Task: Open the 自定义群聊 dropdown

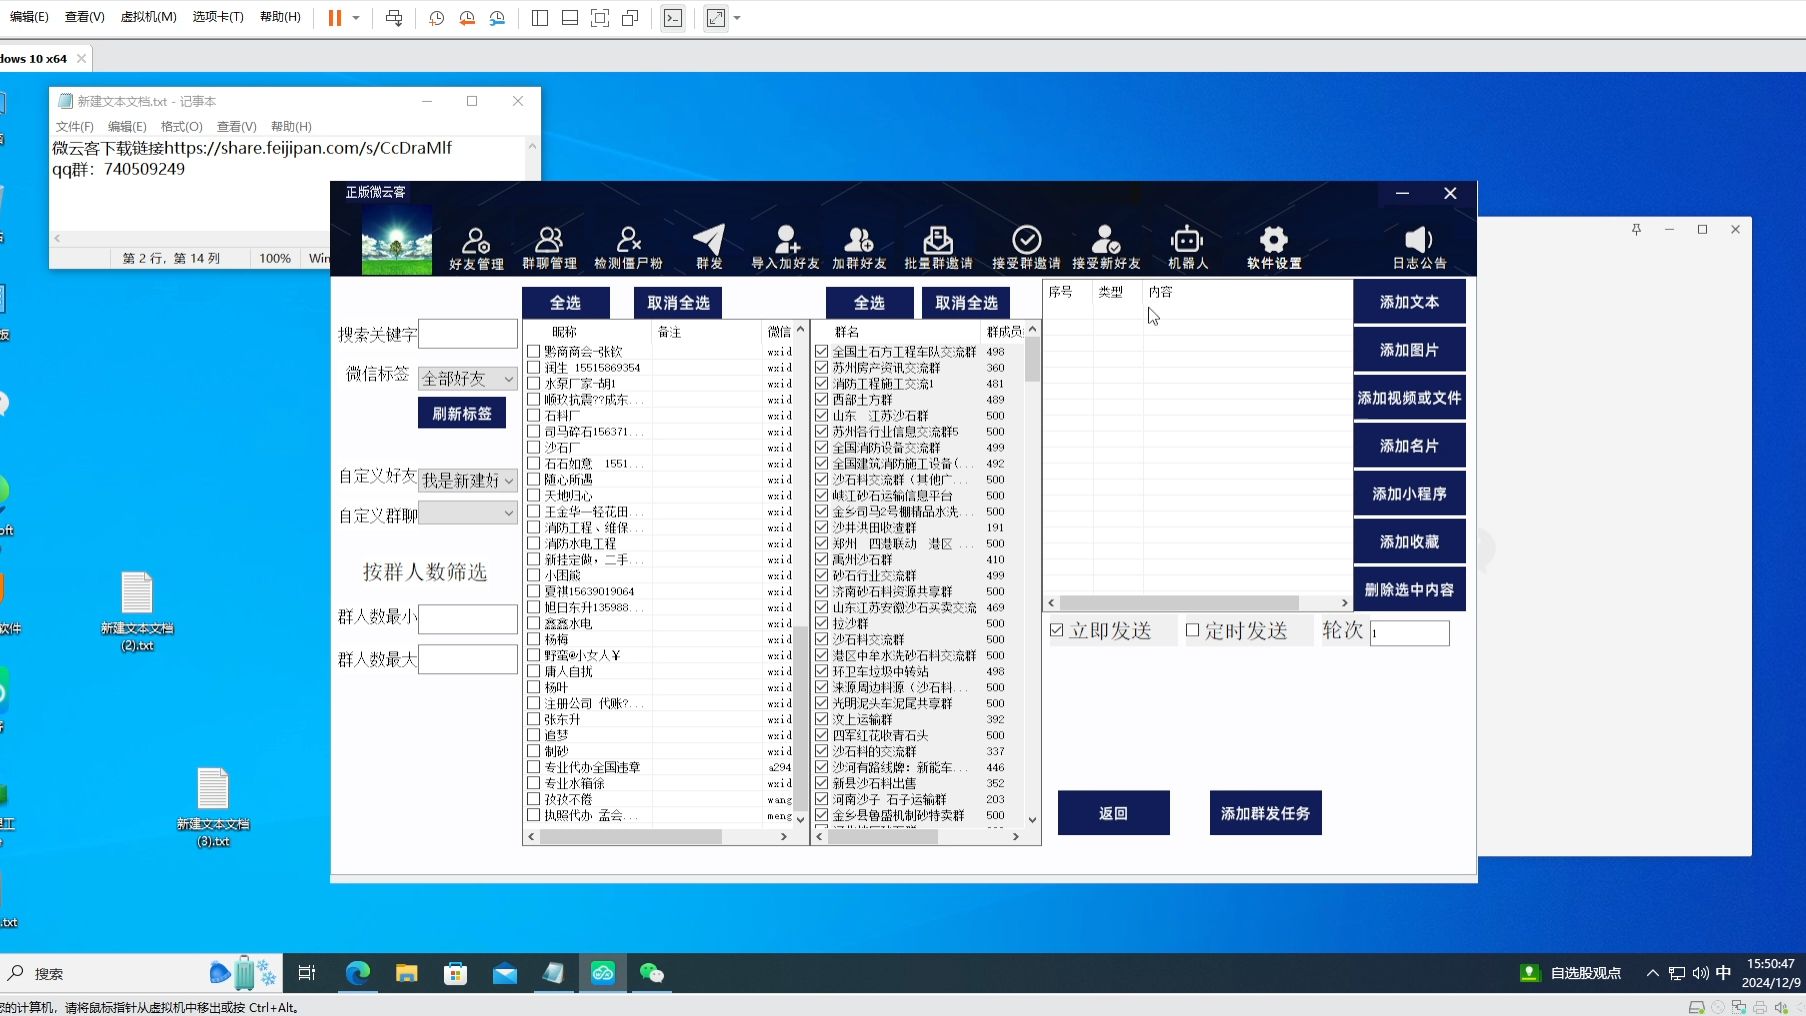Action: [467, 513]
